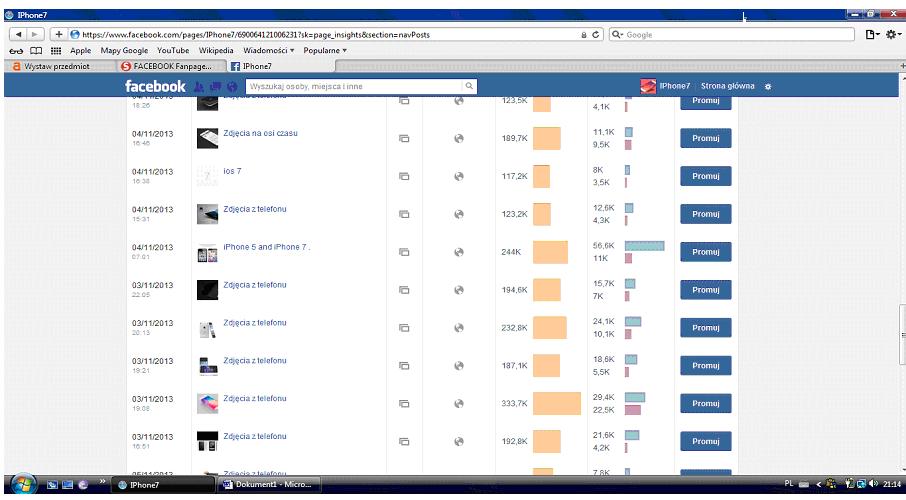906x500 pixels.
Task: Click the 333,7K orange reach bar
Action: pyautogui.click(x=556, y=403)
